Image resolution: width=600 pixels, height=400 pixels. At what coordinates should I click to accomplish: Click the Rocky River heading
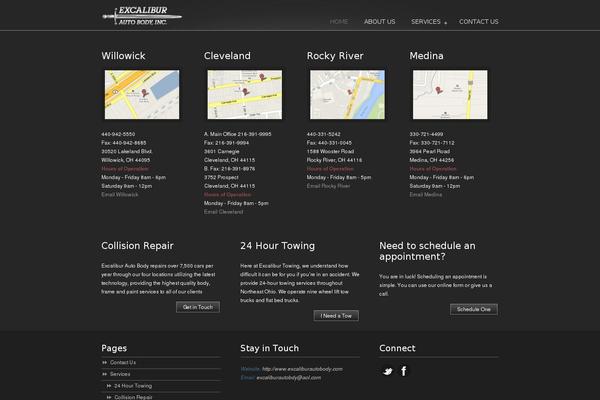(335, 56)
